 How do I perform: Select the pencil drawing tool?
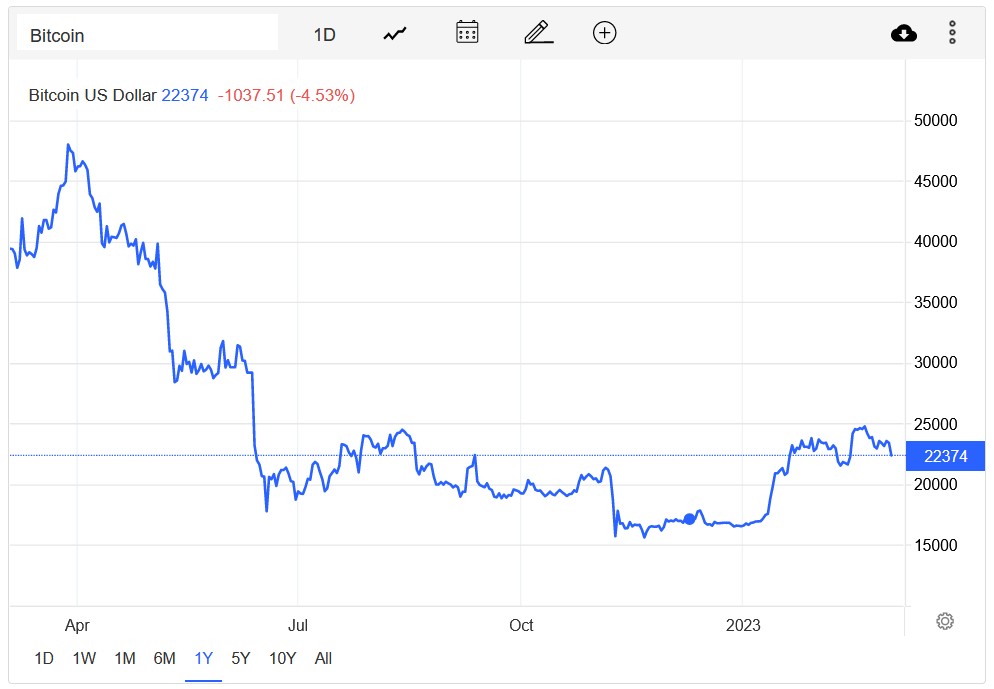pyautogui.click(x=539, y=32)
